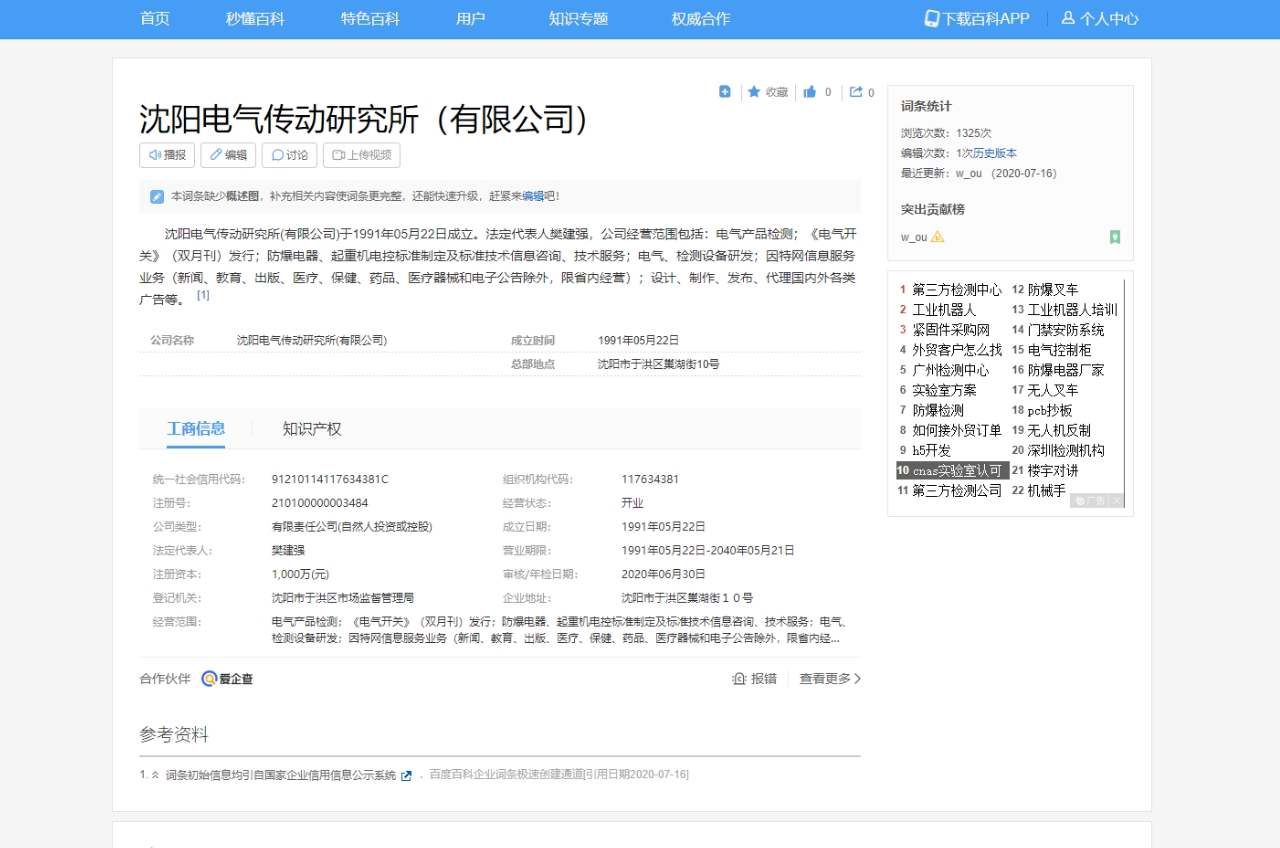Give a thumbs up on this entry
Screen dimensions: 1280x848
click(x=810, y=91)
